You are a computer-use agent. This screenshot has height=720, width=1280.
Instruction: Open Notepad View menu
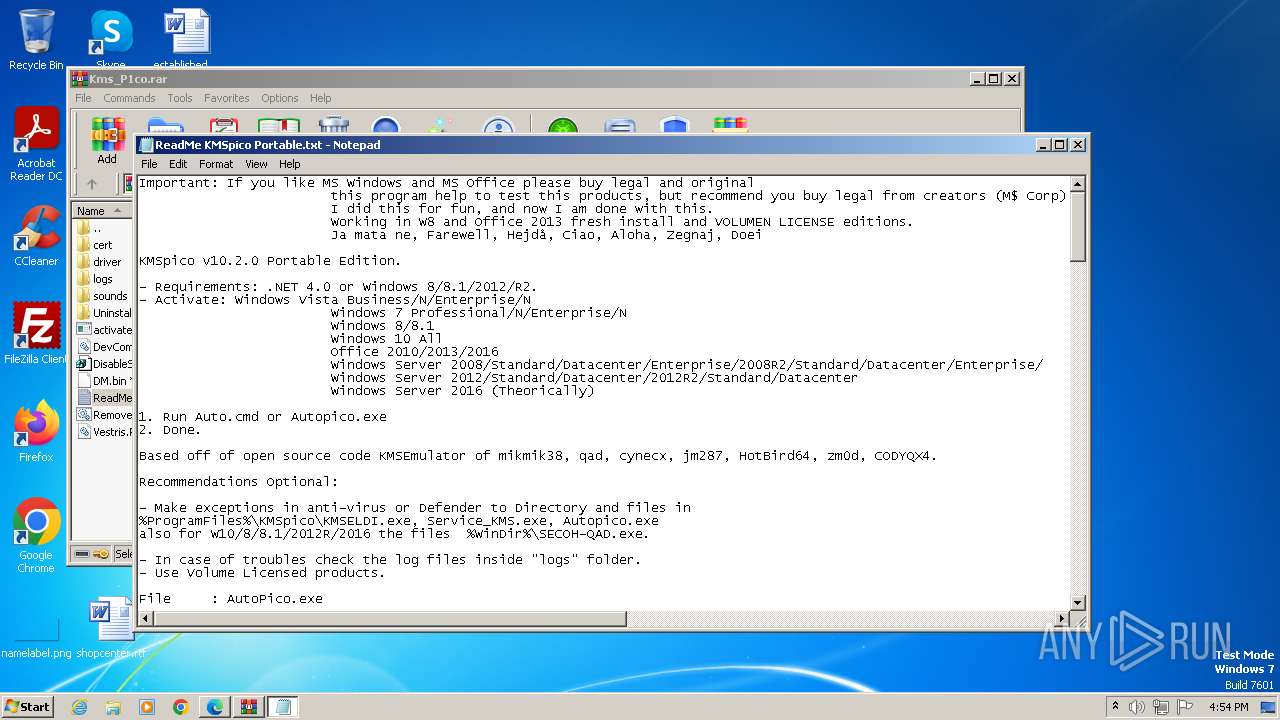coord(256,164)
